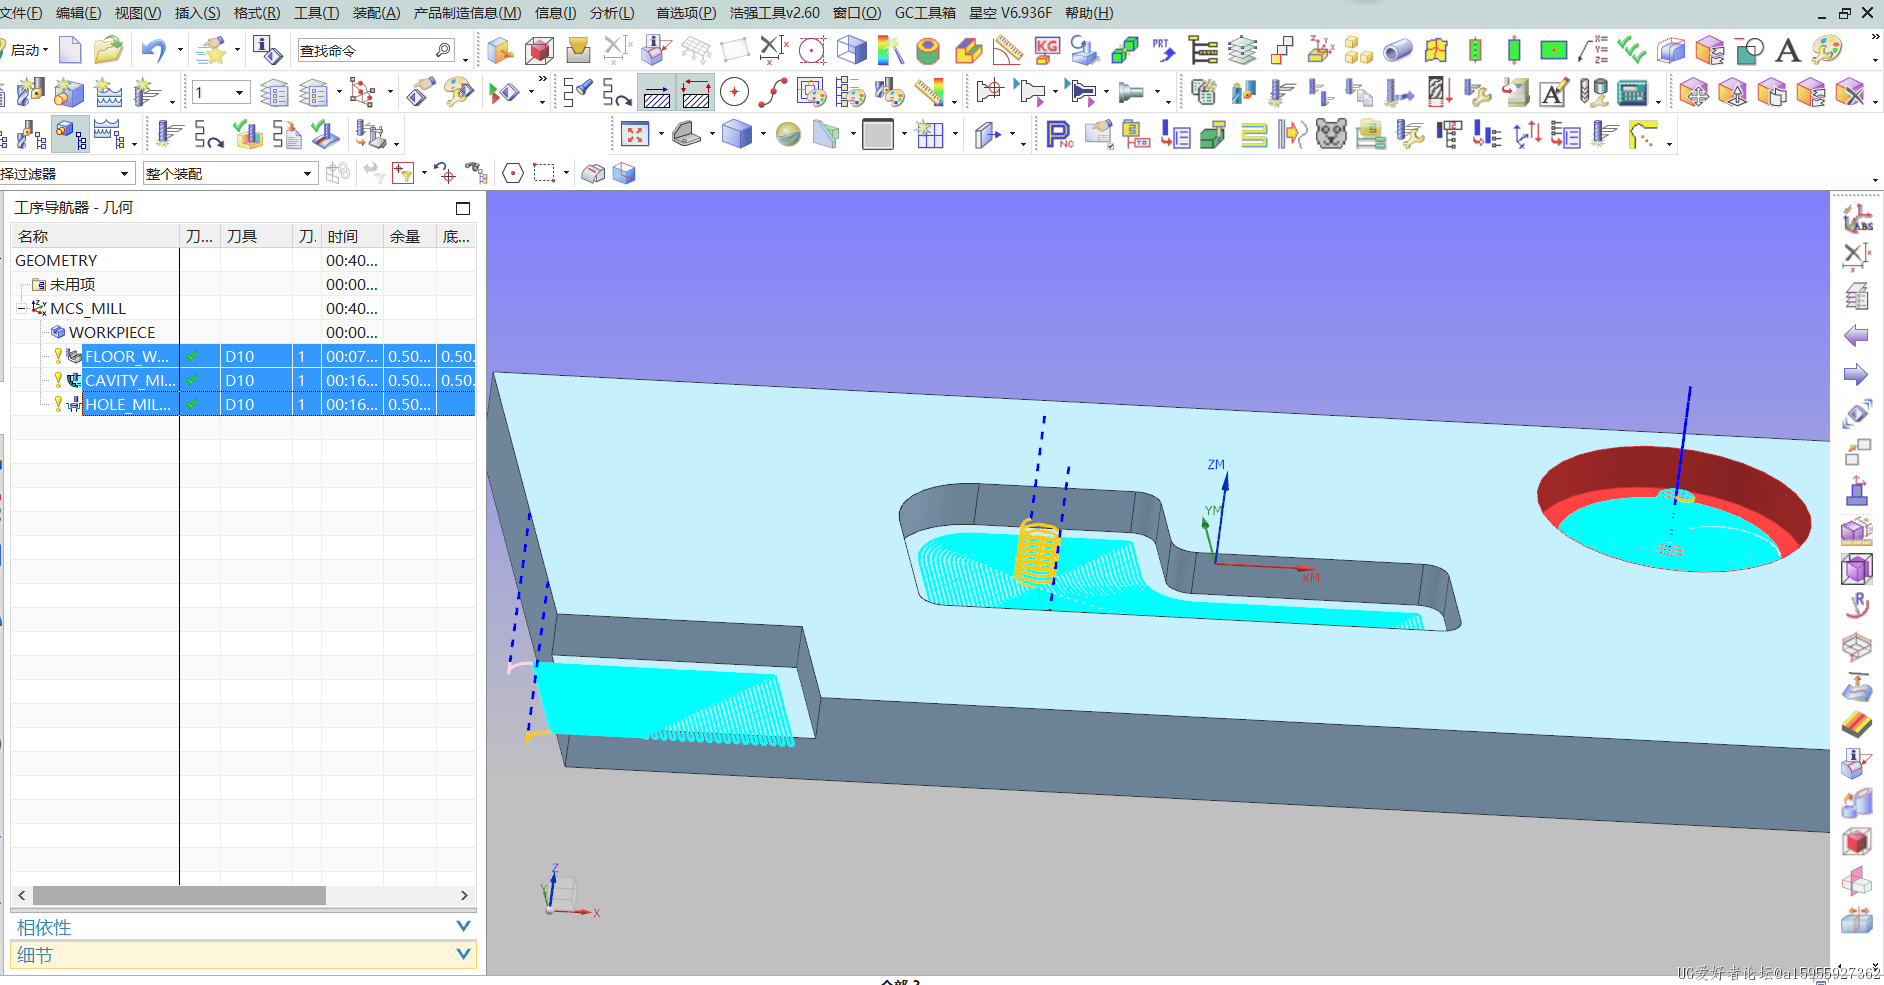
Task: Click the hollow cylinder tube icon
Action: (x=1397, y=50)
